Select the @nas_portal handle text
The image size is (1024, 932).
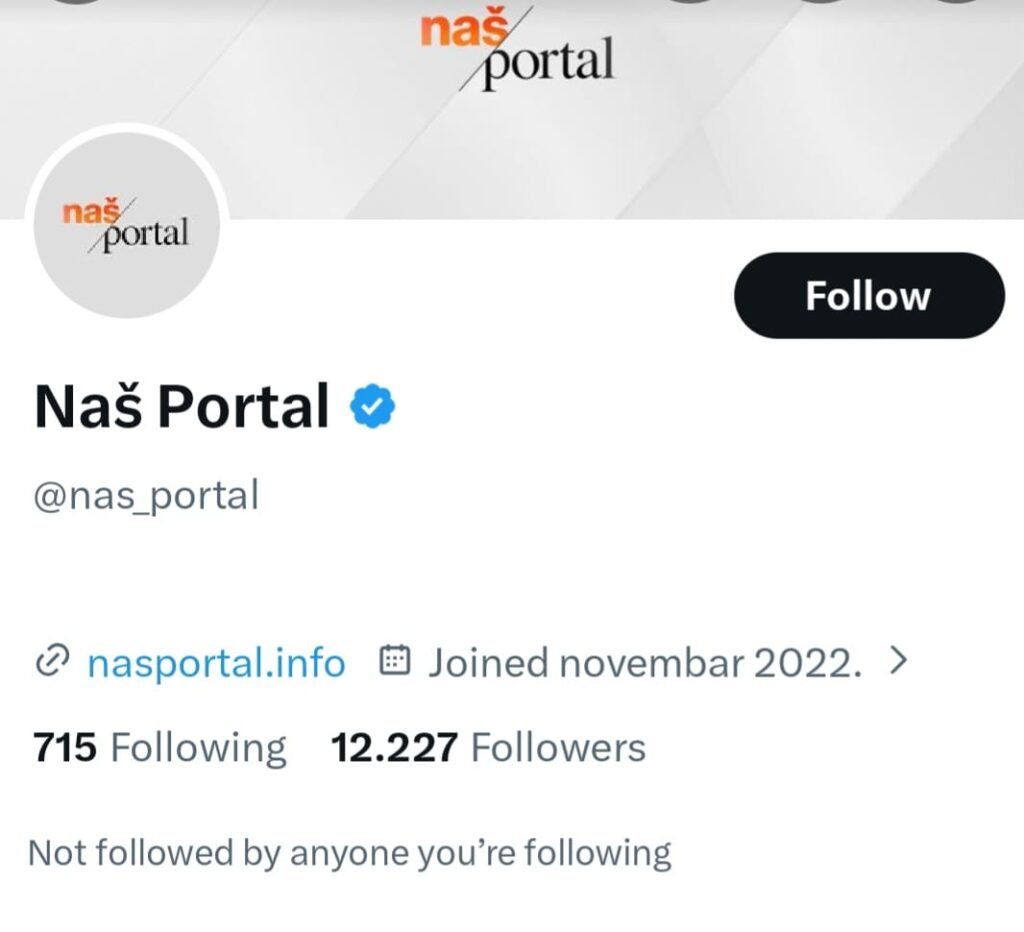[146, 495]
